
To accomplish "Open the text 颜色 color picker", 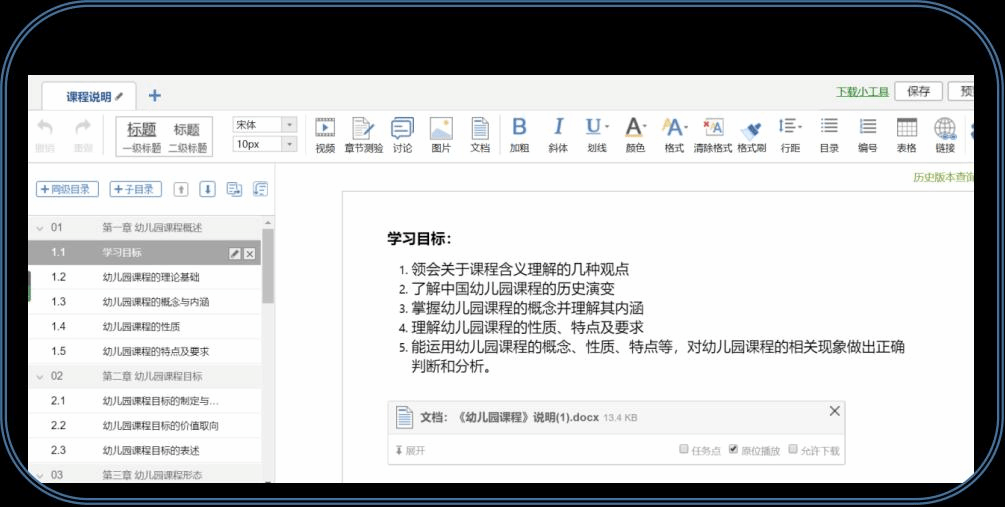I will (x=635, y=133).
